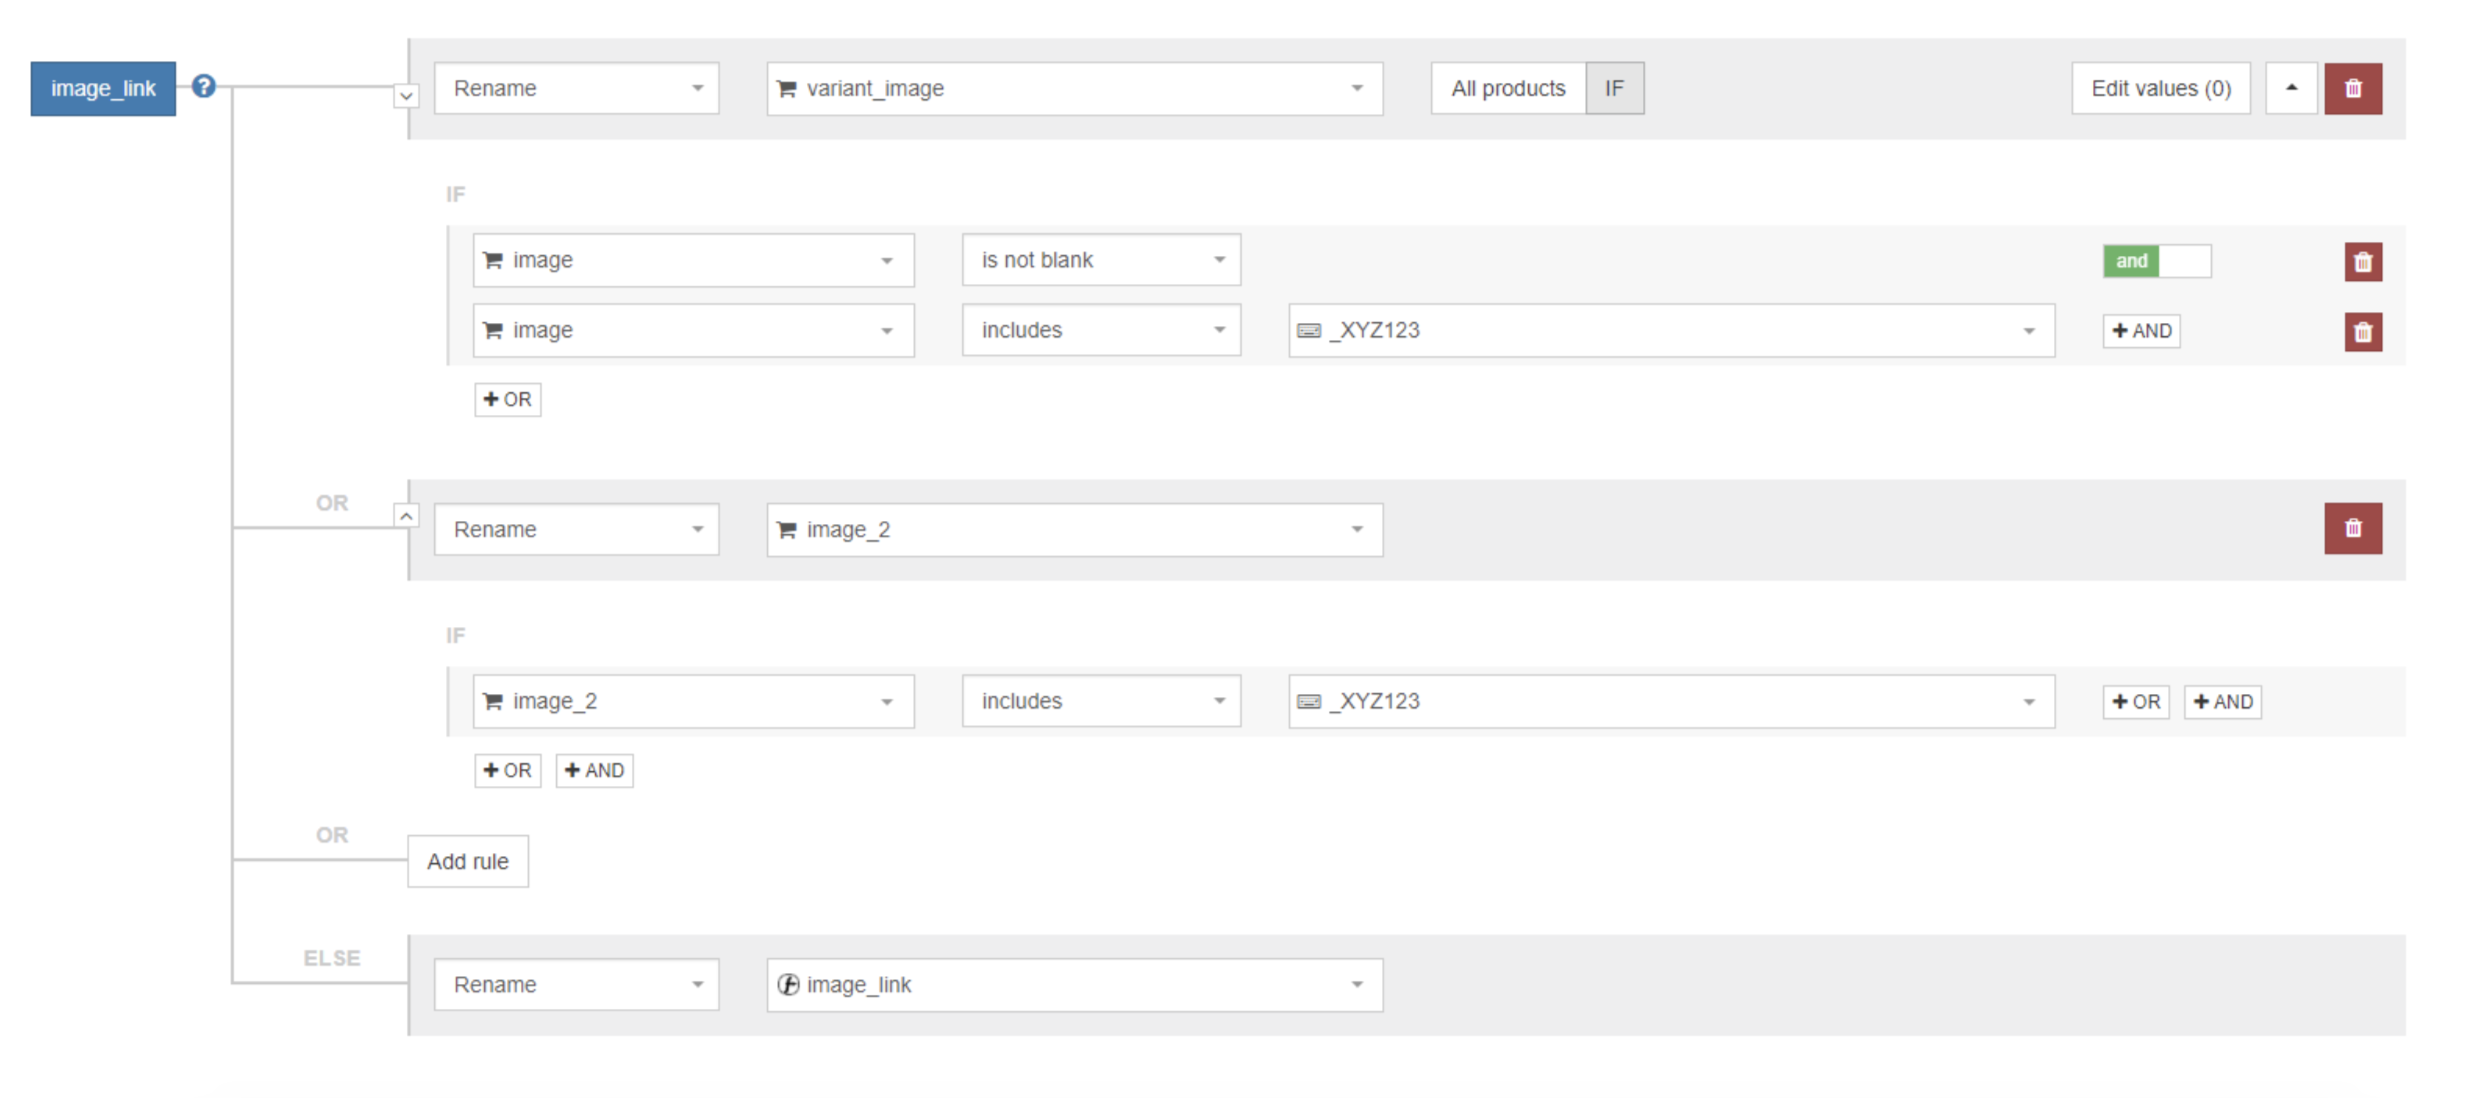Toggle the green 'and' switch
Image resolution: width=2470 pixels, height=1098 pixels.
(x=2156, y=261)
